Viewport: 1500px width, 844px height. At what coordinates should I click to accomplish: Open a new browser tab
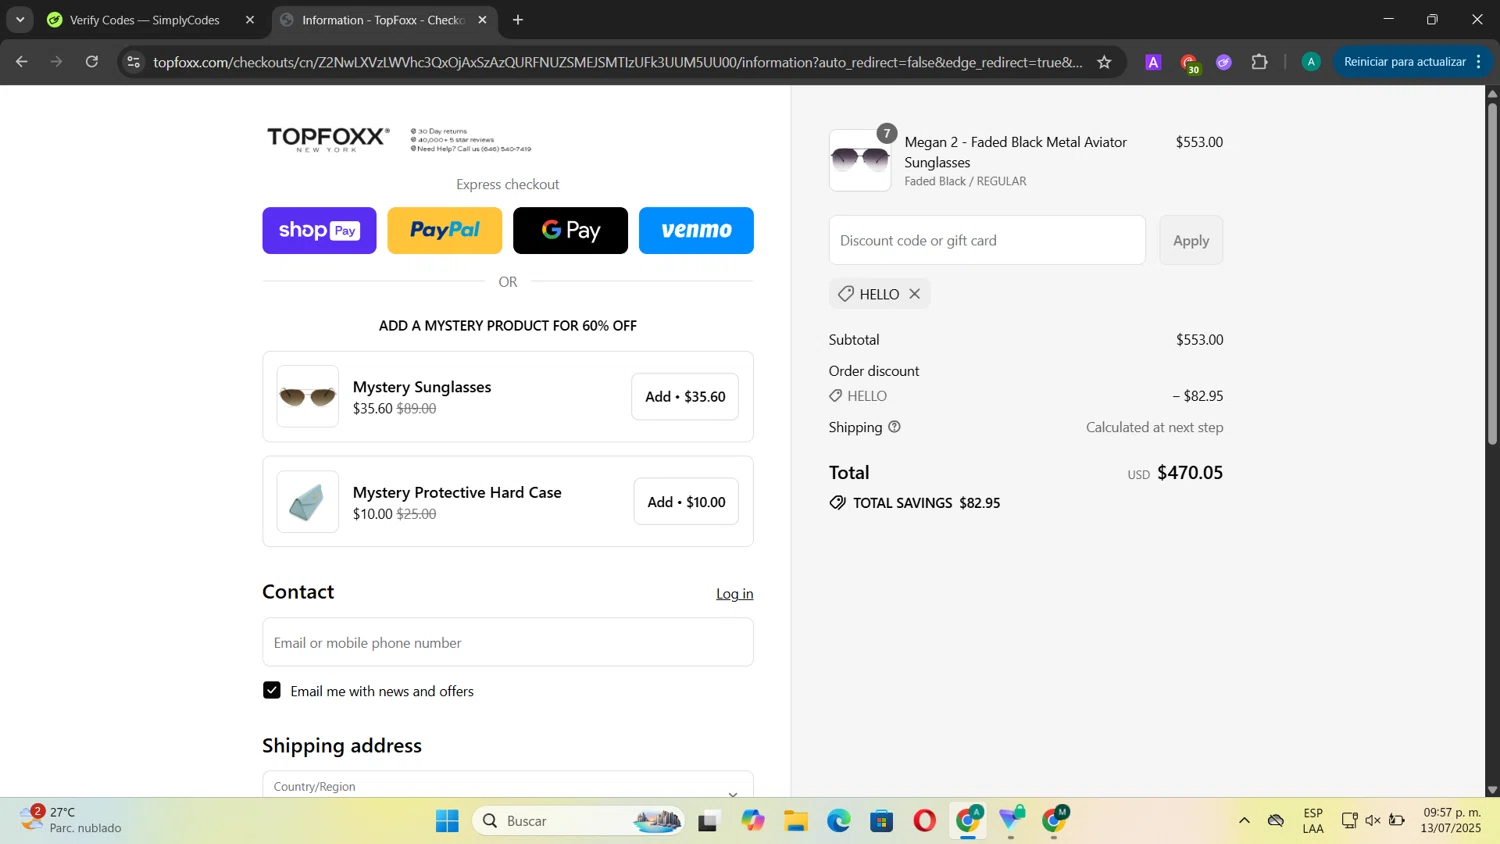pyautogui.click(x=518, y=20)
